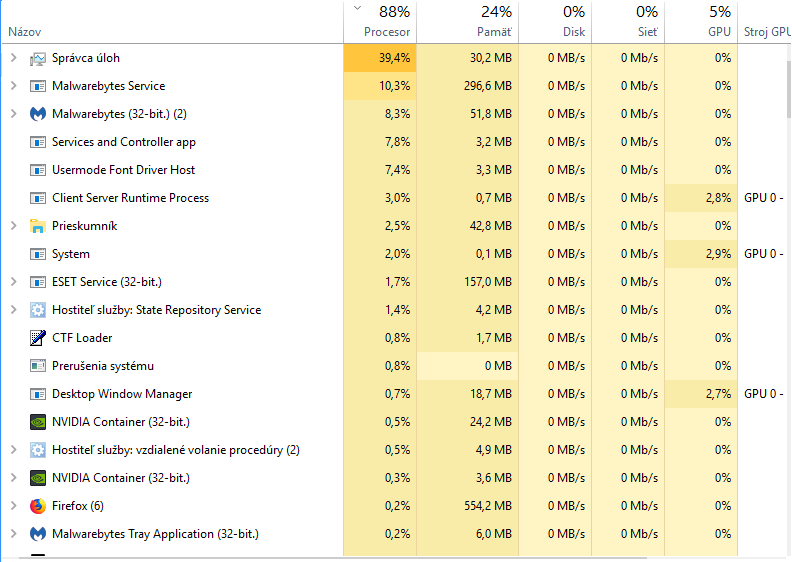
Task: Click the 2,9% GPU value for System
Action: [x=718, y=254]
